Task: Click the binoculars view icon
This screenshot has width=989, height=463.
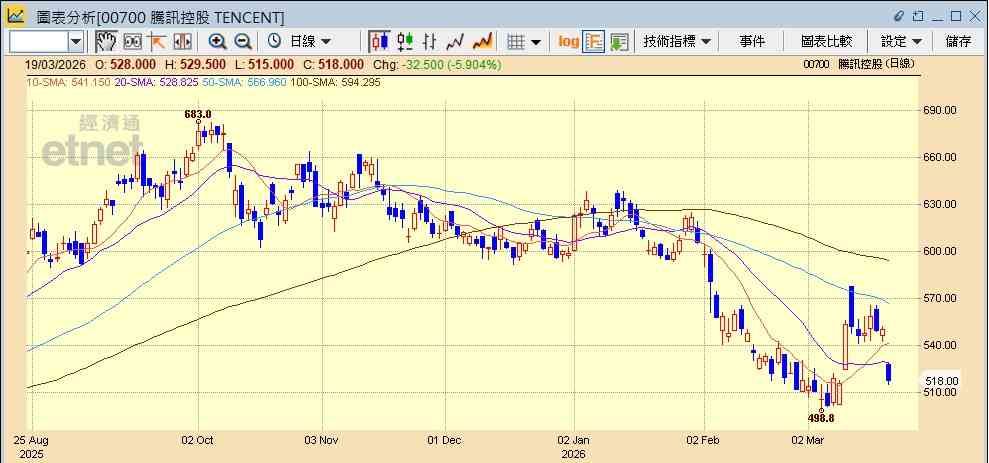Action: (x=132, y=42)
